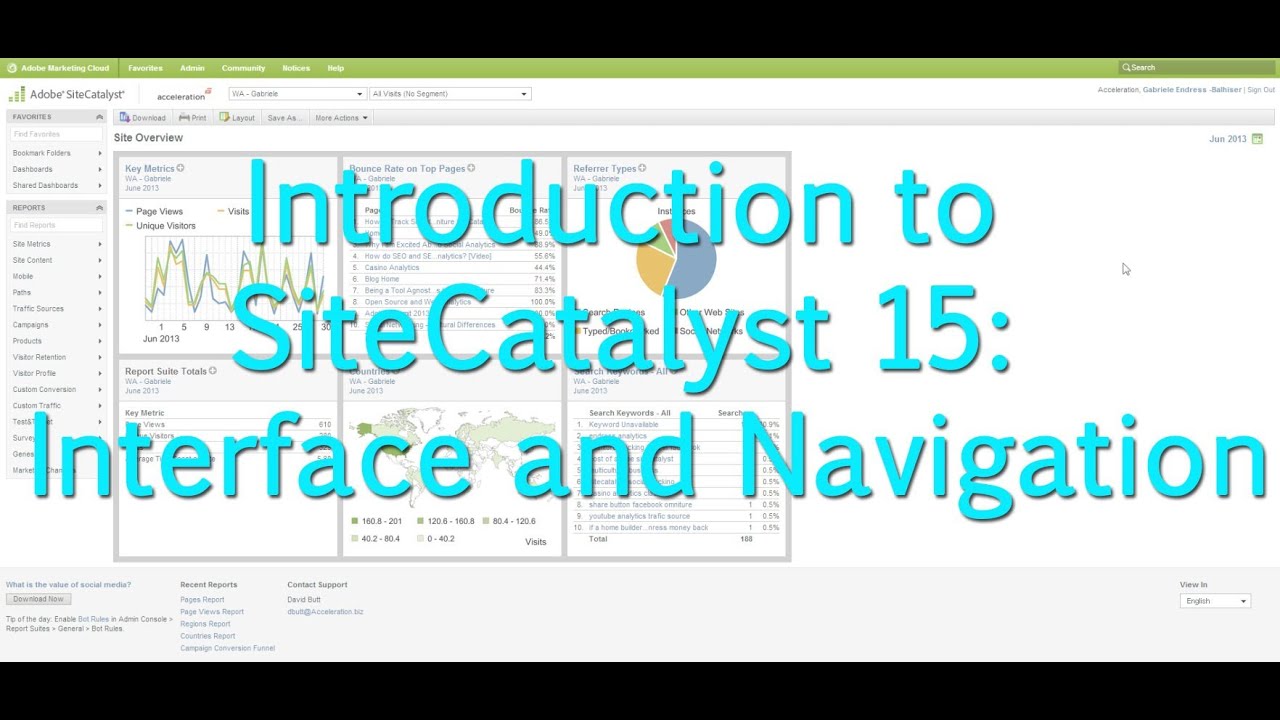Screen dimensions: 1280x720
Task: Click 'share button facebook omniture' keyword row
Action: (x=677, y=505)
